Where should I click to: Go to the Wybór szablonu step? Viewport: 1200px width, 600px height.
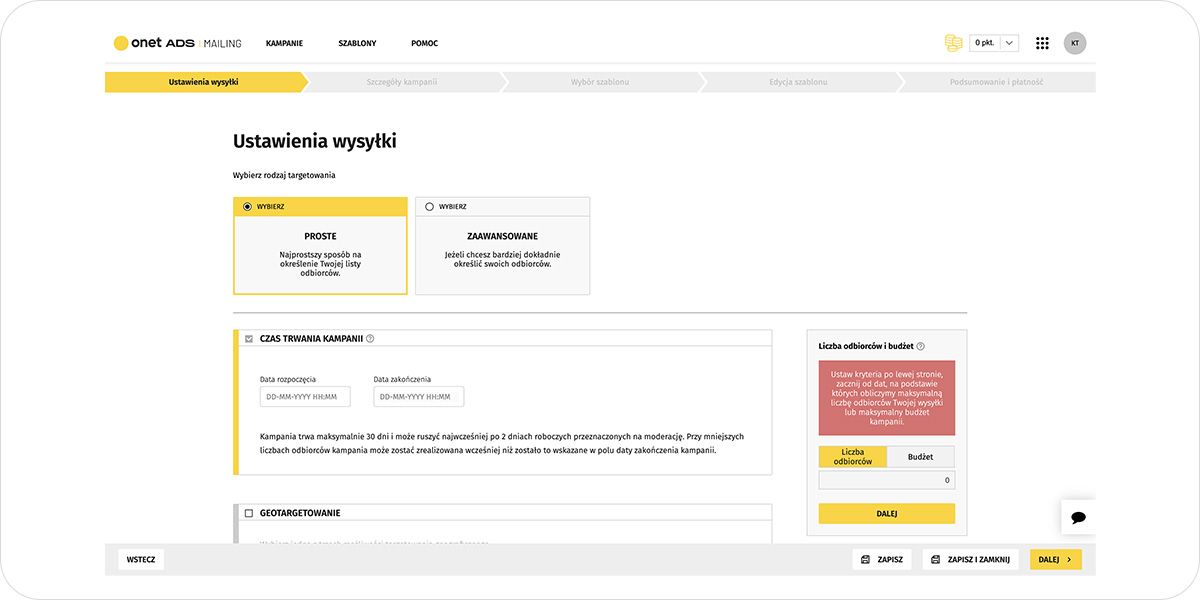(x=600, y=82)
